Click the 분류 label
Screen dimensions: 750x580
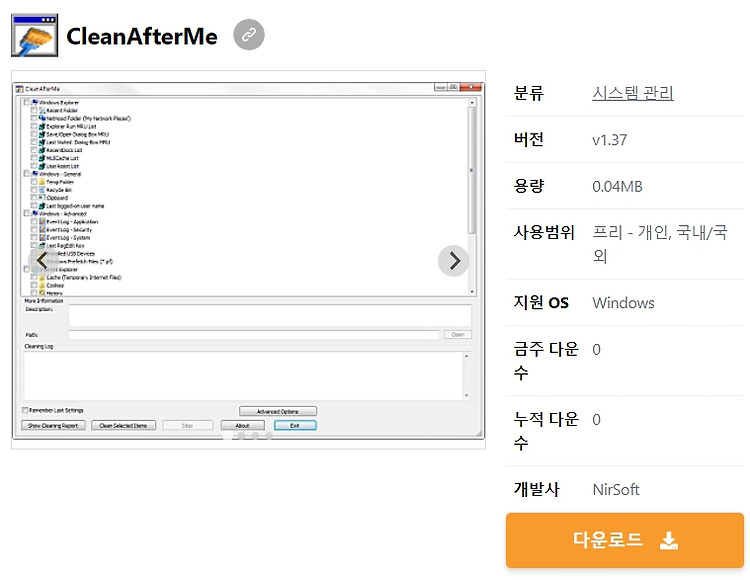529,93
